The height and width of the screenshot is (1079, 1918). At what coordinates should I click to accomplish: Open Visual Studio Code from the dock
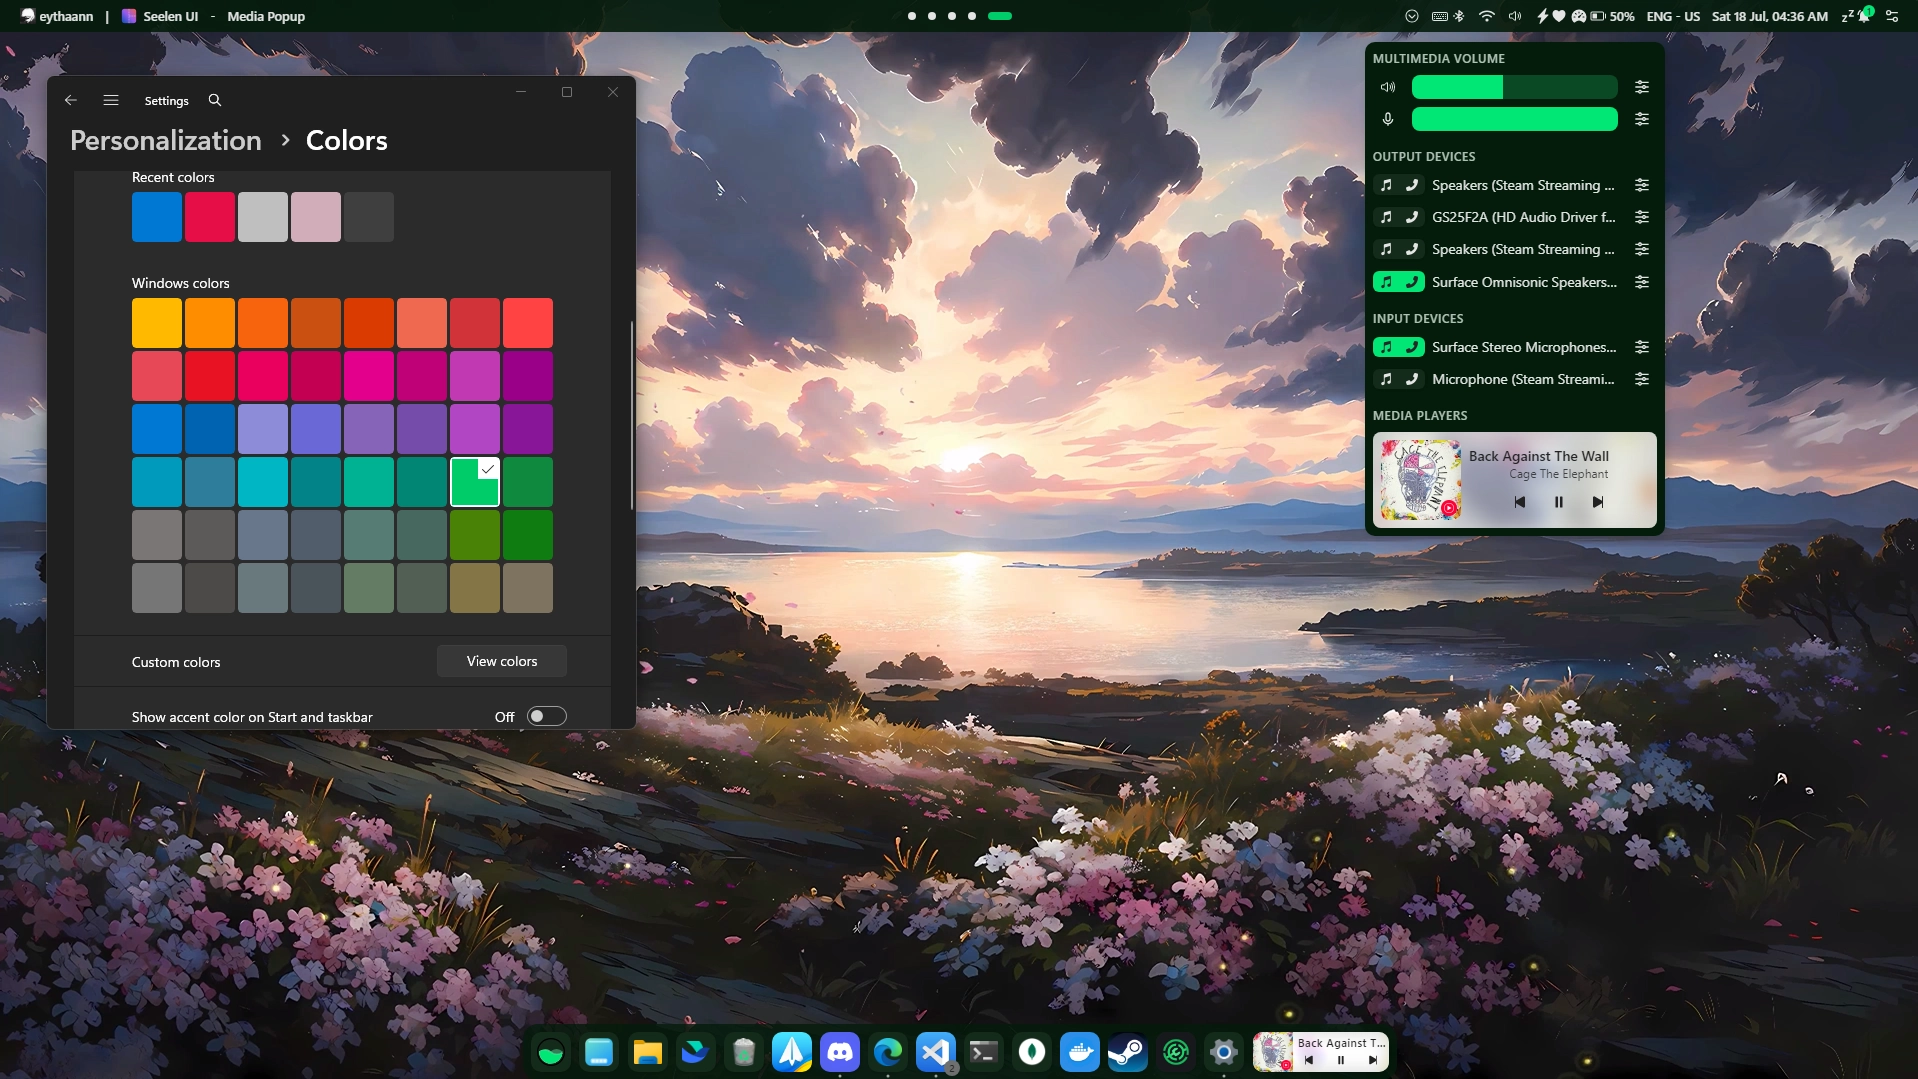click(936, 1052)
